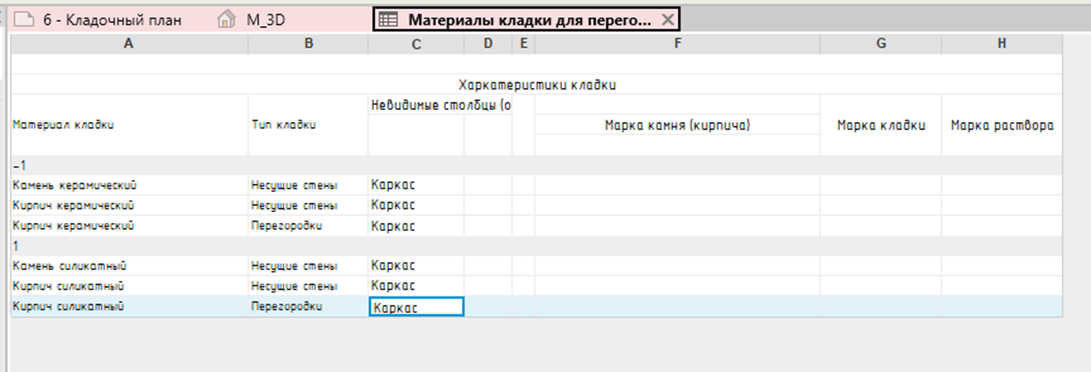The width and height of the screenshot is (1091, 372).
Task: Click the Материал кладки header cell
Action: [129, 125]
